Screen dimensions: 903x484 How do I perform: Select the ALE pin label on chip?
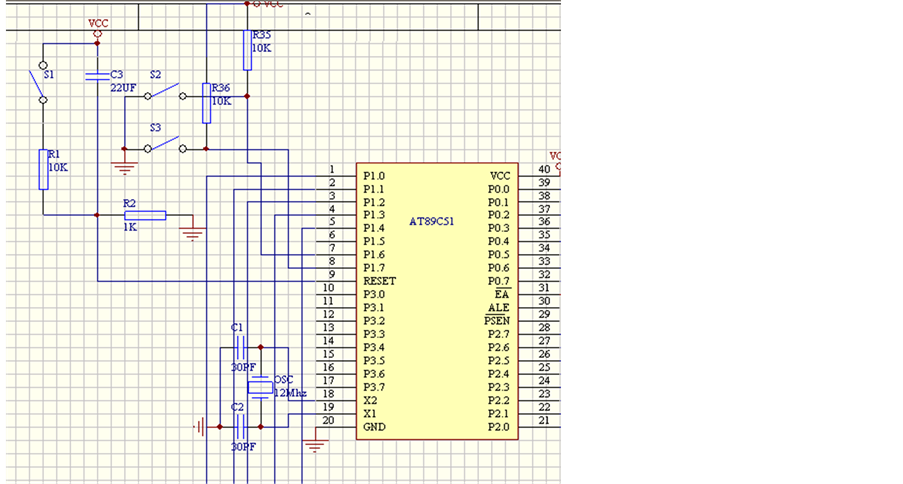[x=498, y=308]
